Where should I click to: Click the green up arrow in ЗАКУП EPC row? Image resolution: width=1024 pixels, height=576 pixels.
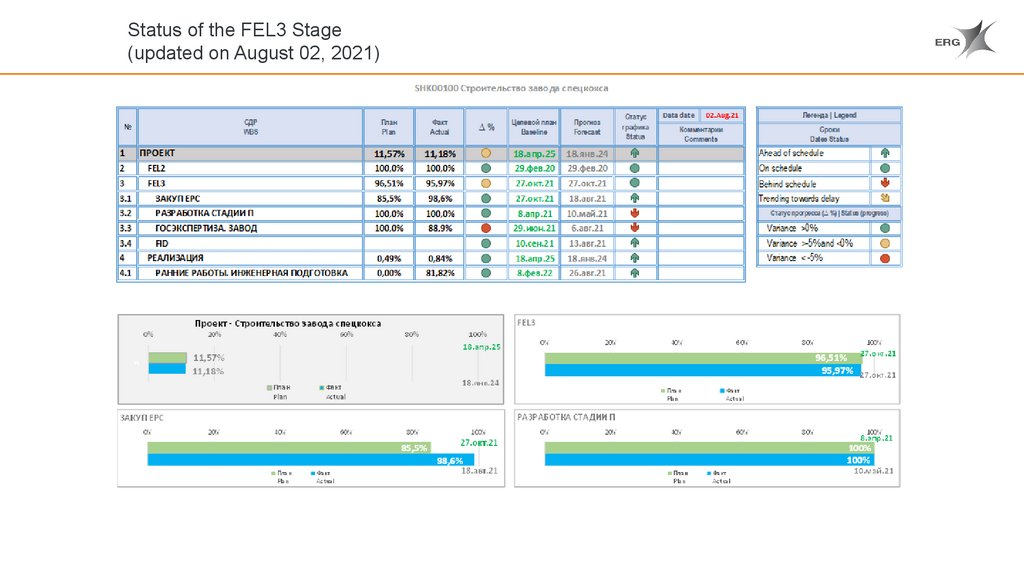[634, 198]
